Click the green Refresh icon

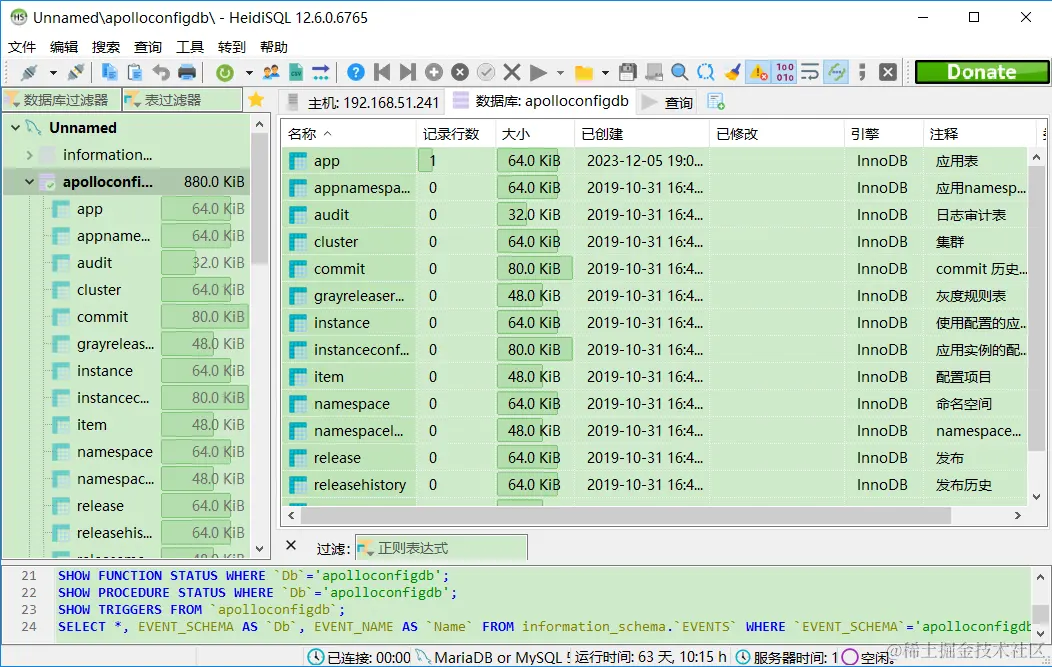pyautogui.click(x=225, y=72)
